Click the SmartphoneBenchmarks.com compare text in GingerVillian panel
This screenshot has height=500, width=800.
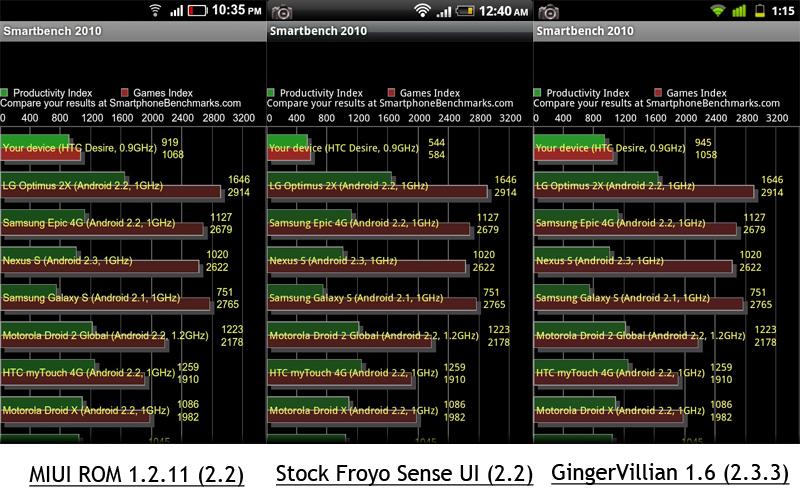click(657, 104)
